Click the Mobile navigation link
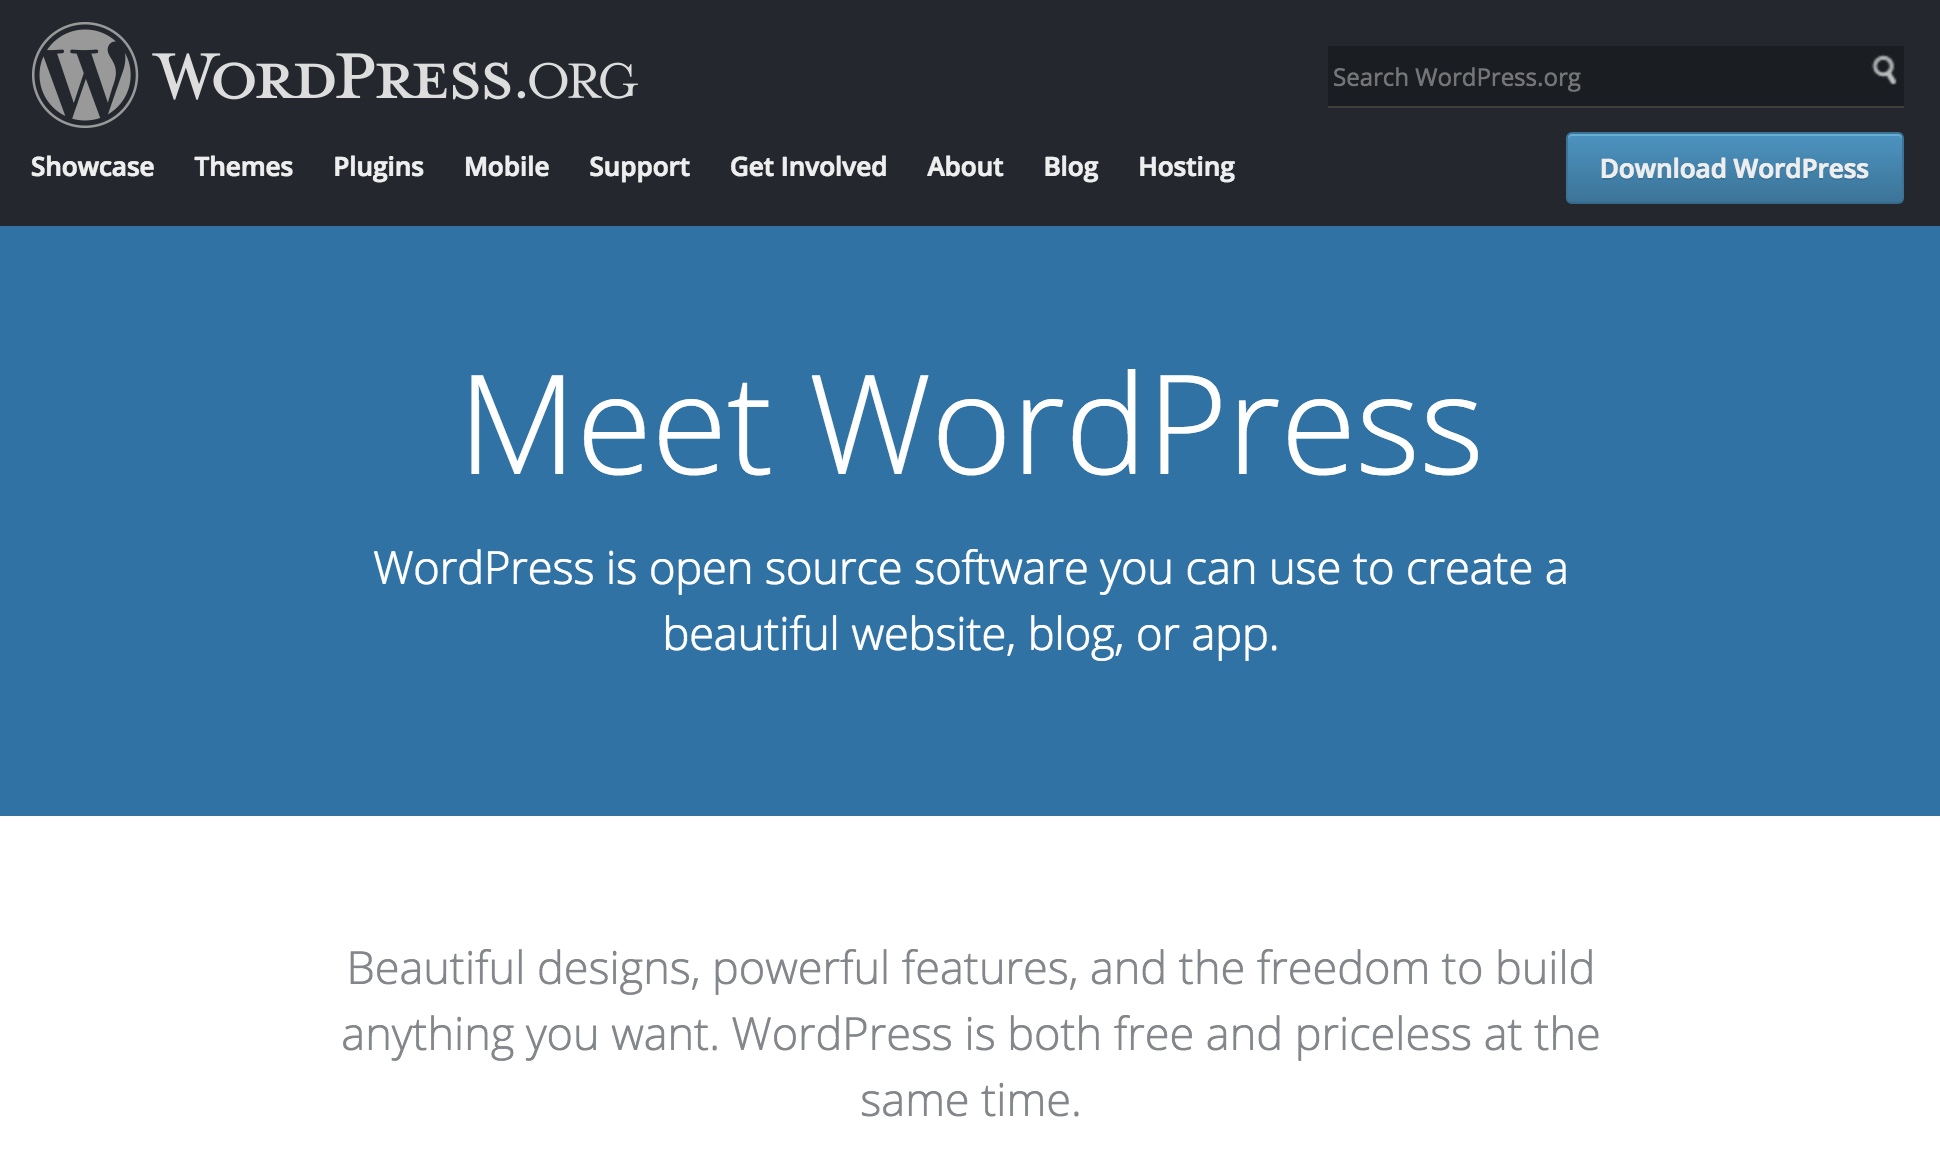 click(507, 167)
